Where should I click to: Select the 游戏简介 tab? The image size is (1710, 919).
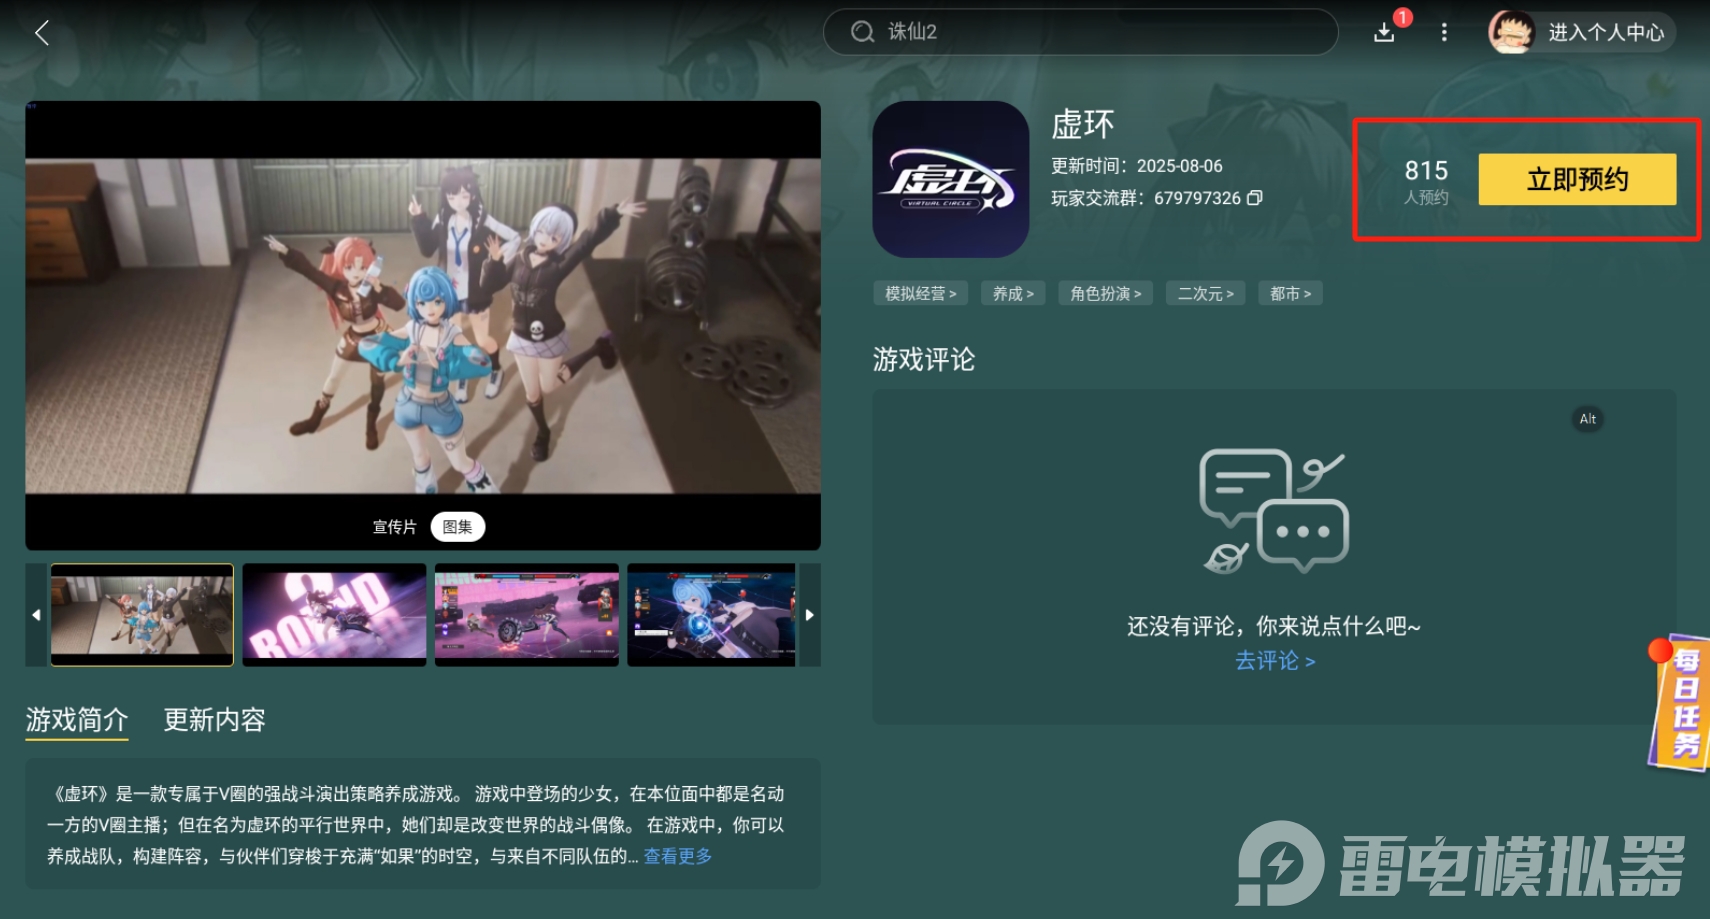click(77, 720)
